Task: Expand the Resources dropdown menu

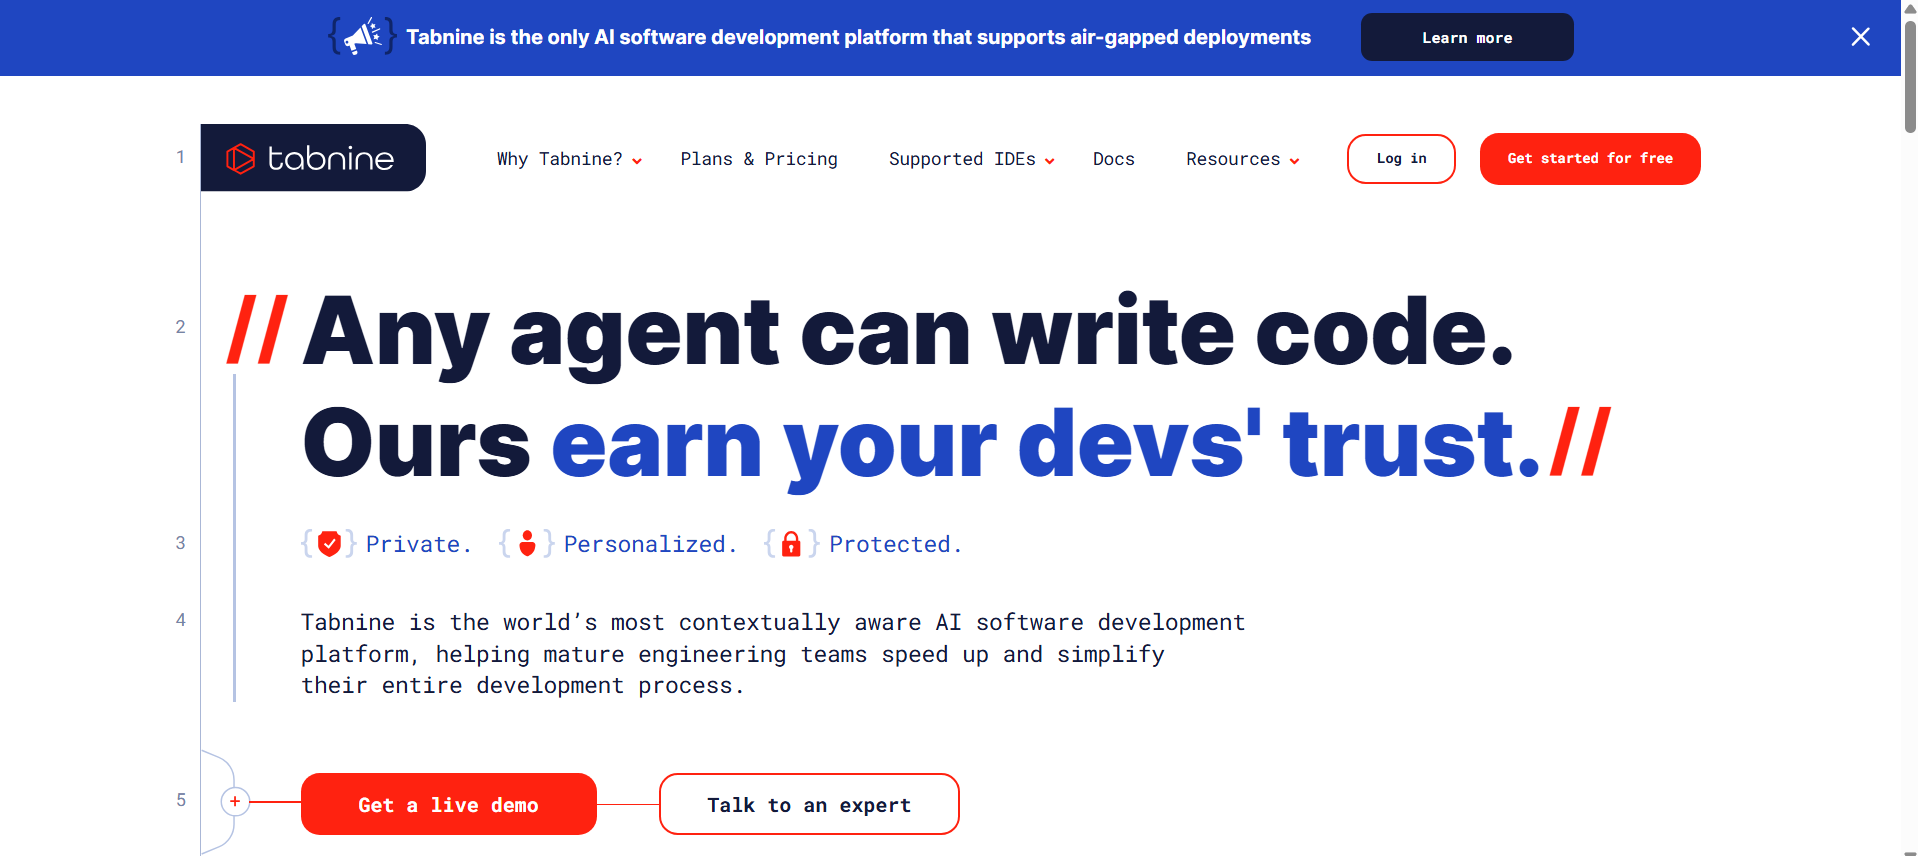Action: point(1242,159)
